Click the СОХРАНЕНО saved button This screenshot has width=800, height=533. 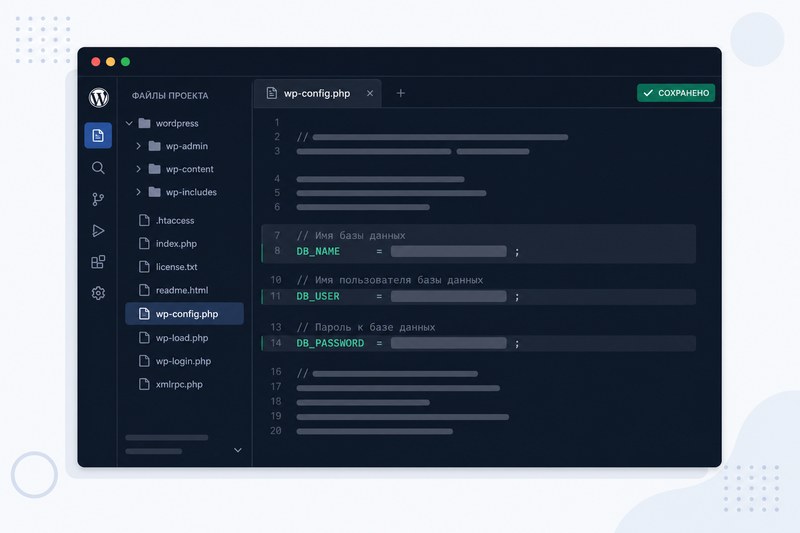[x=676, y=93]
